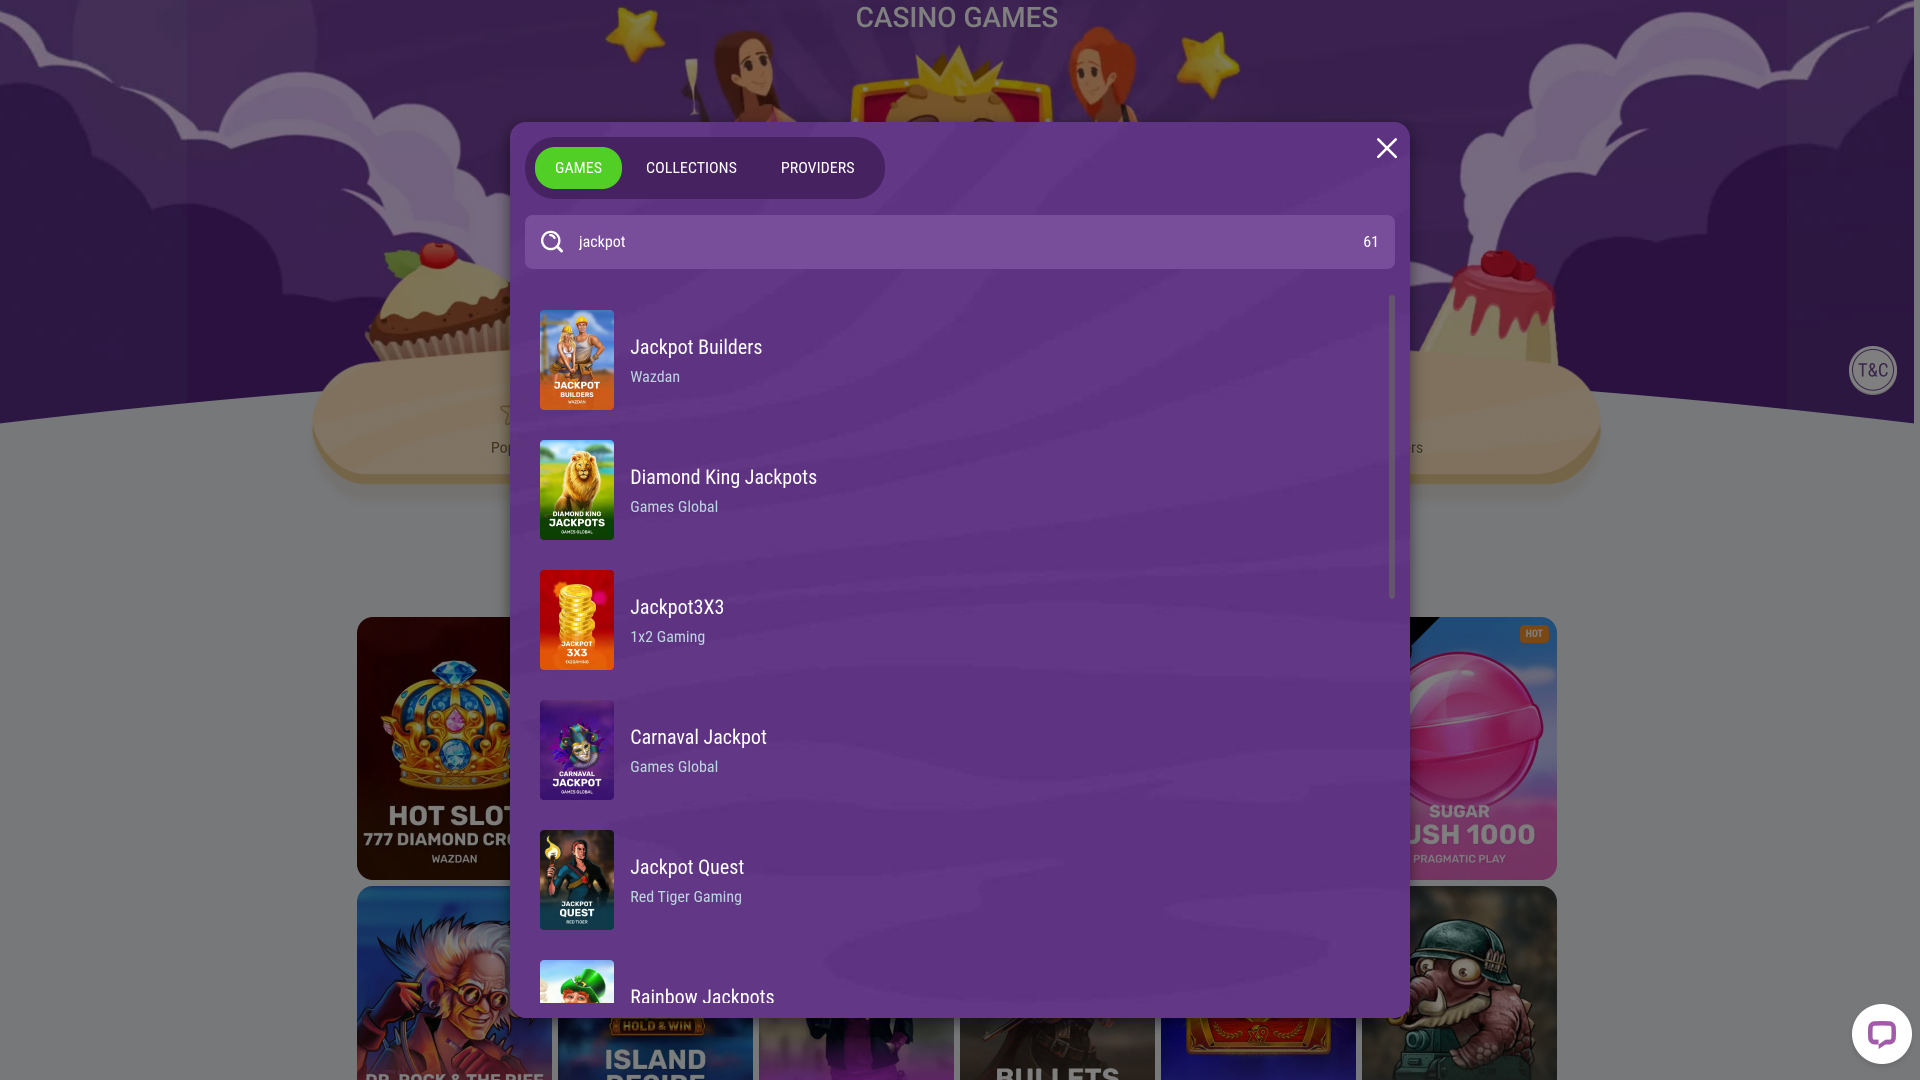Select the Jackpot3X3 coin stack thumbnail

click(x=577, y=620)
